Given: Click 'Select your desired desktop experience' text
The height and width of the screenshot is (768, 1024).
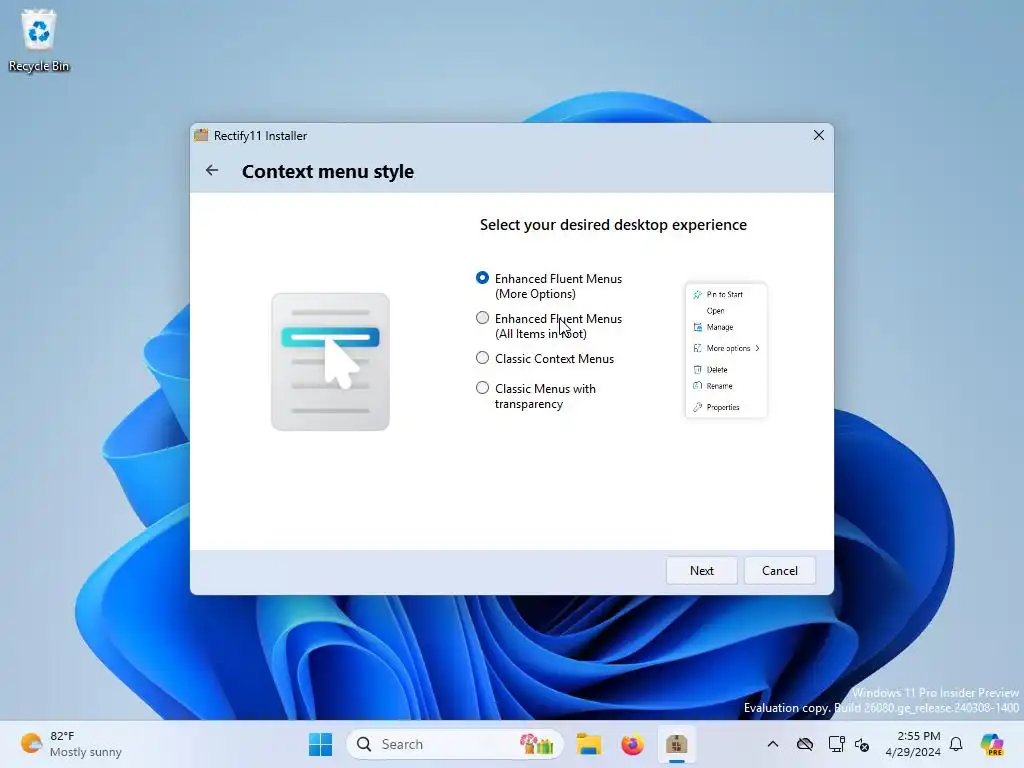Looking at the screenshot, I should (613, 225).
